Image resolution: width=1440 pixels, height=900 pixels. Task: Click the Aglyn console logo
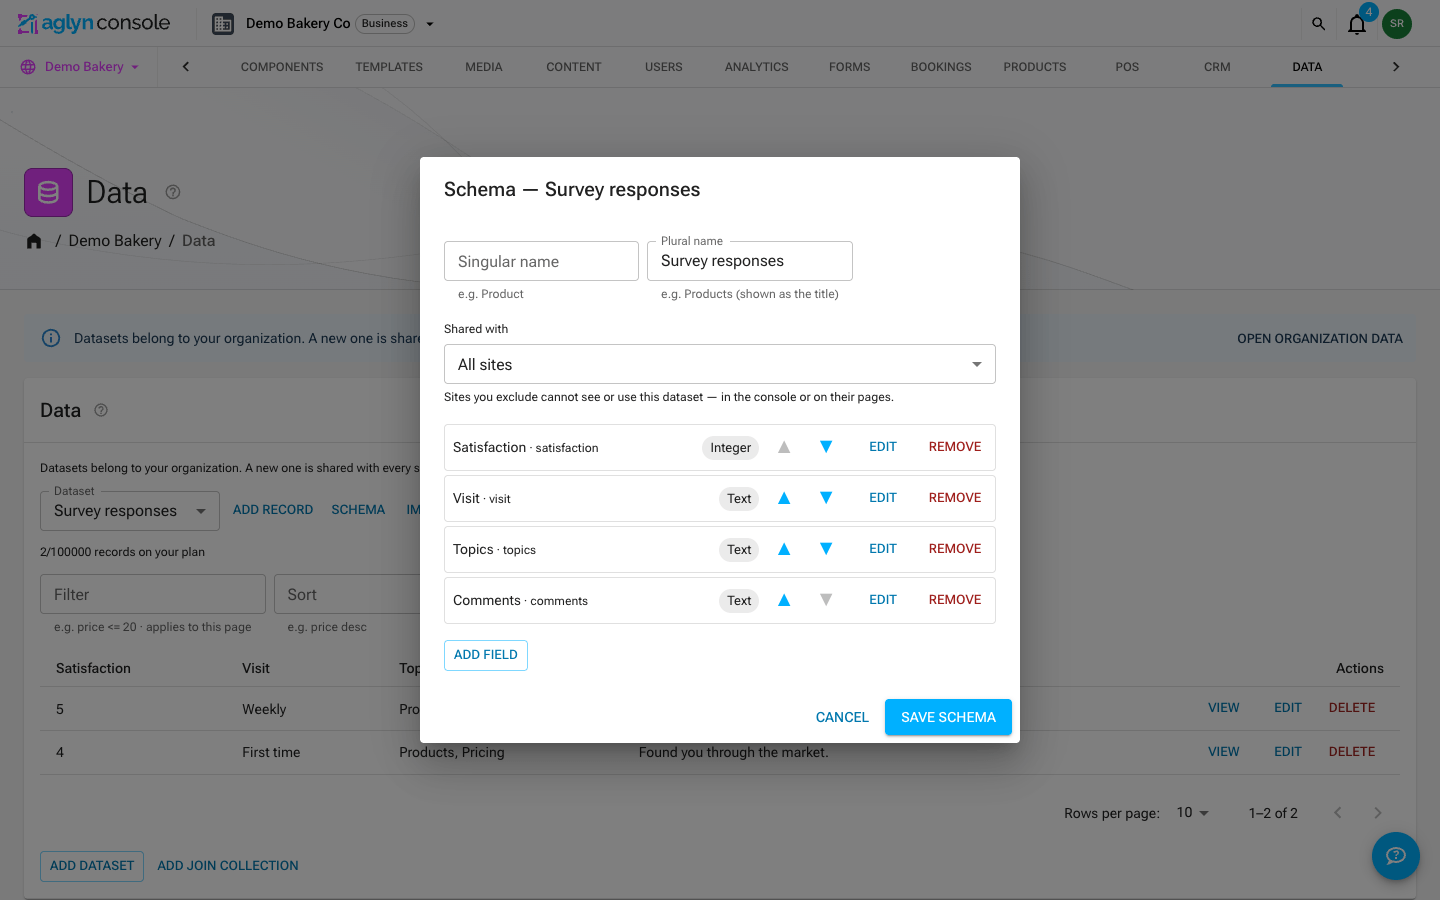[94, 23]
